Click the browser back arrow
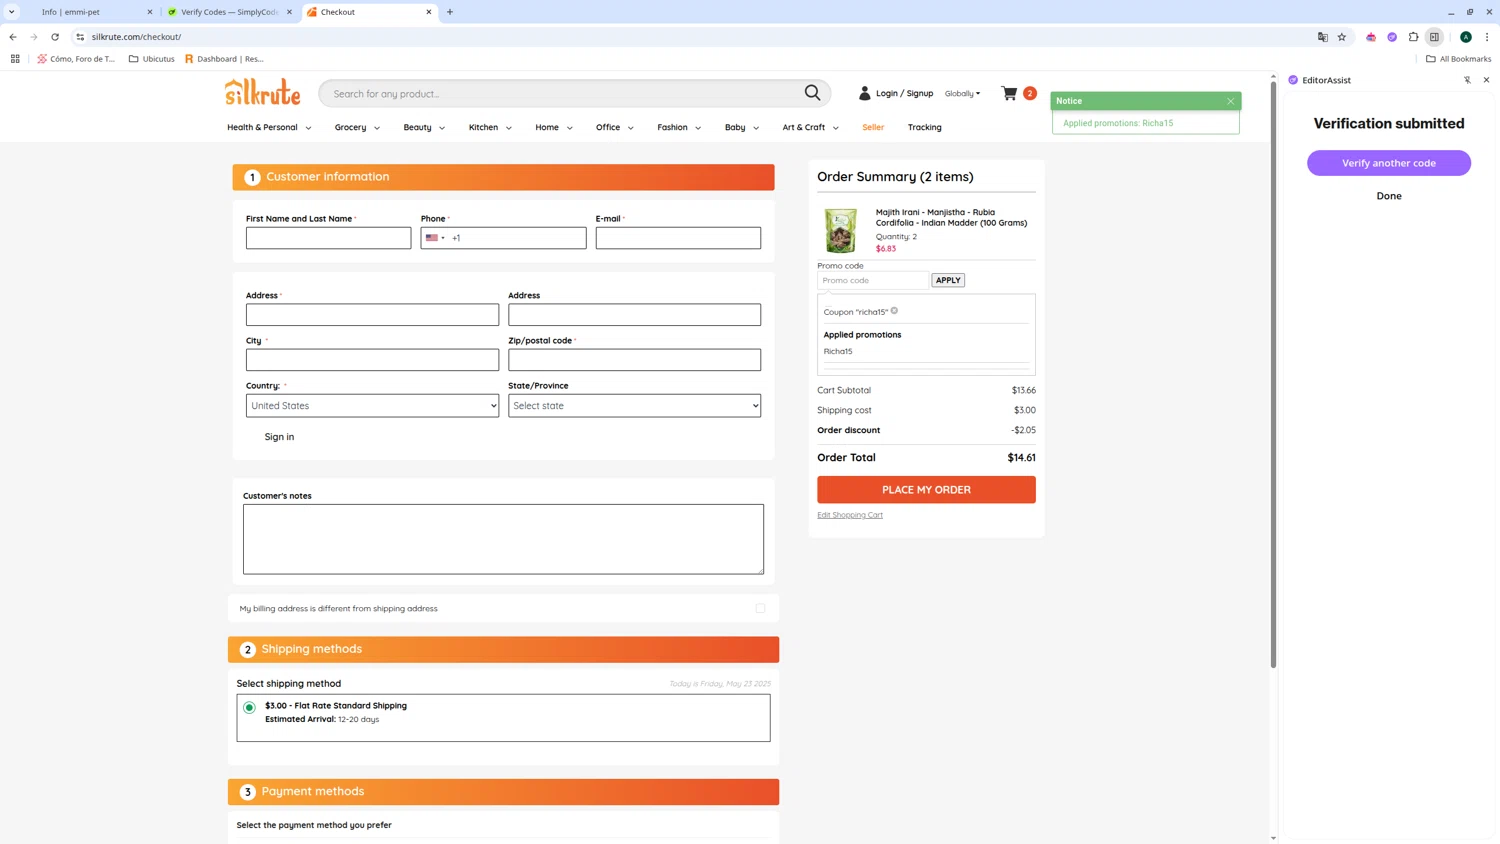This screenshot has height=844, width=1500. [13, 37]
